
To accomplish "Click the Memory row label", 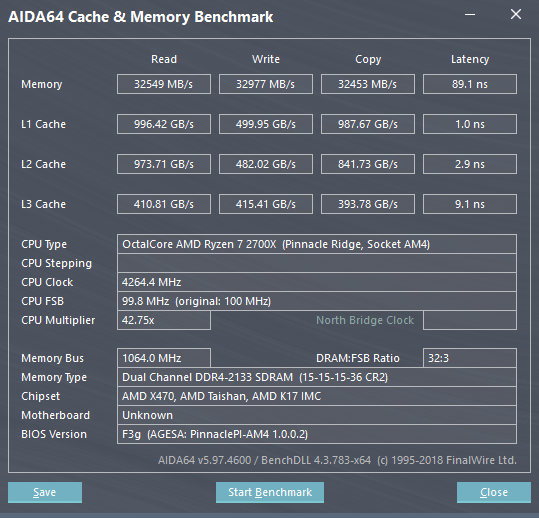I will click(x=42, y=84).
